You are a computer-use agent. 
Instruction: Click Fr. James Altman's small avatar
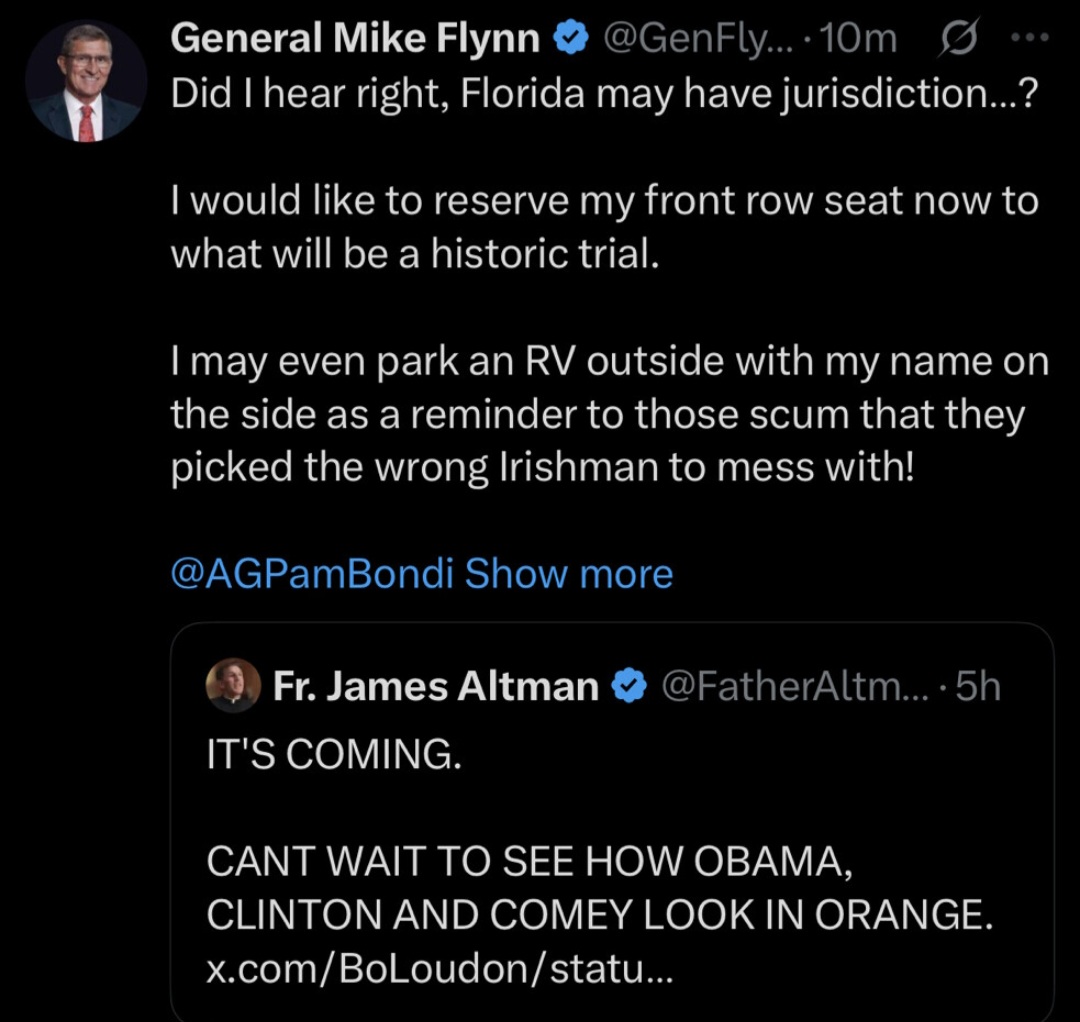[x=233, y=686]
